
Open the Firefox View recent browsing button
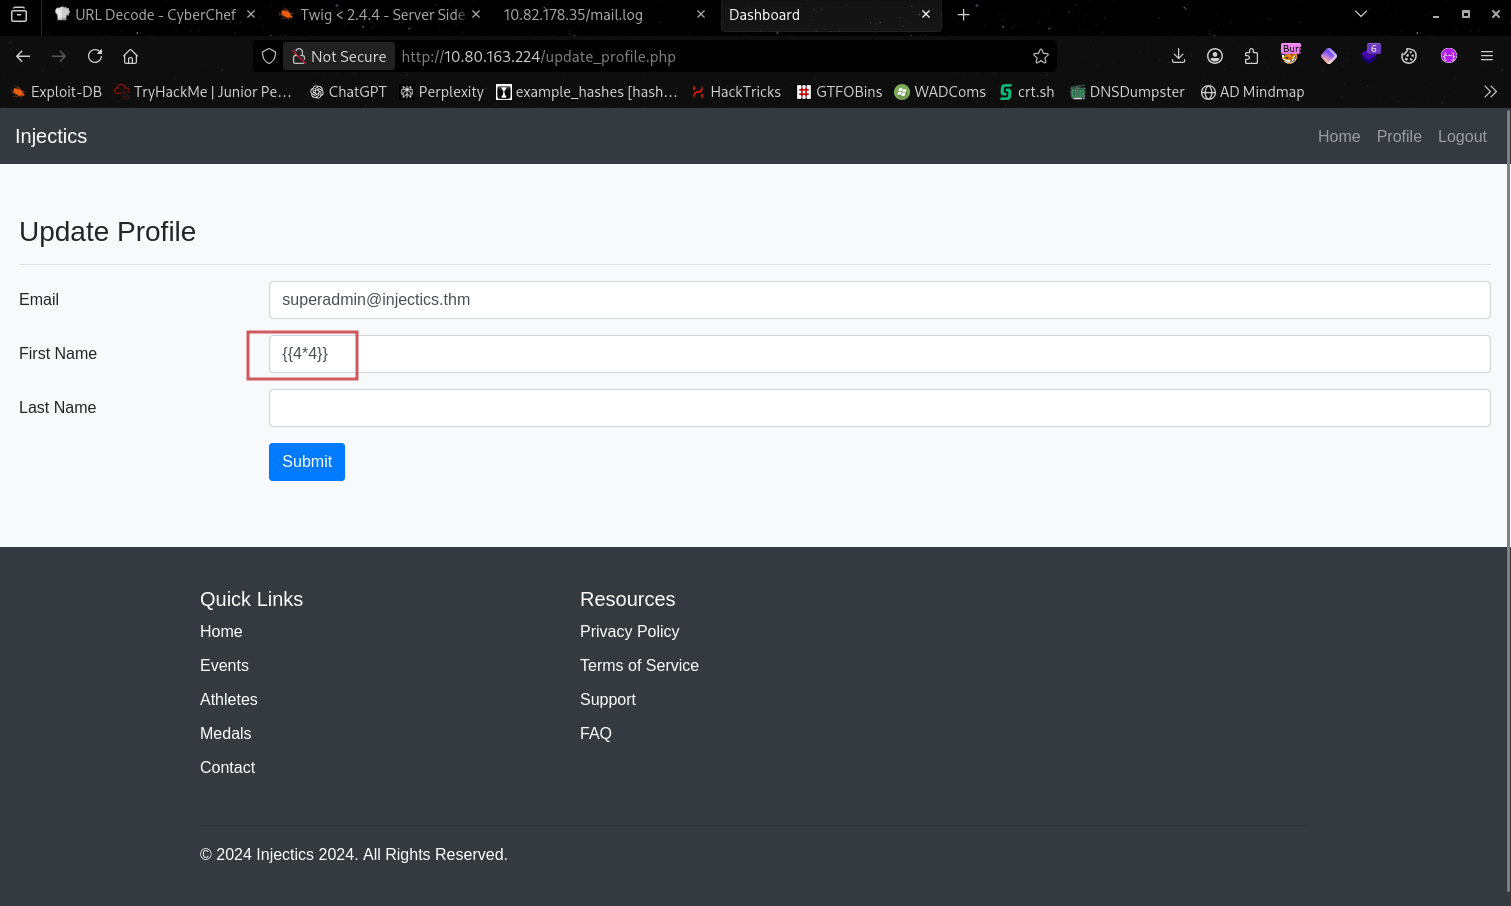click(19, 14)
